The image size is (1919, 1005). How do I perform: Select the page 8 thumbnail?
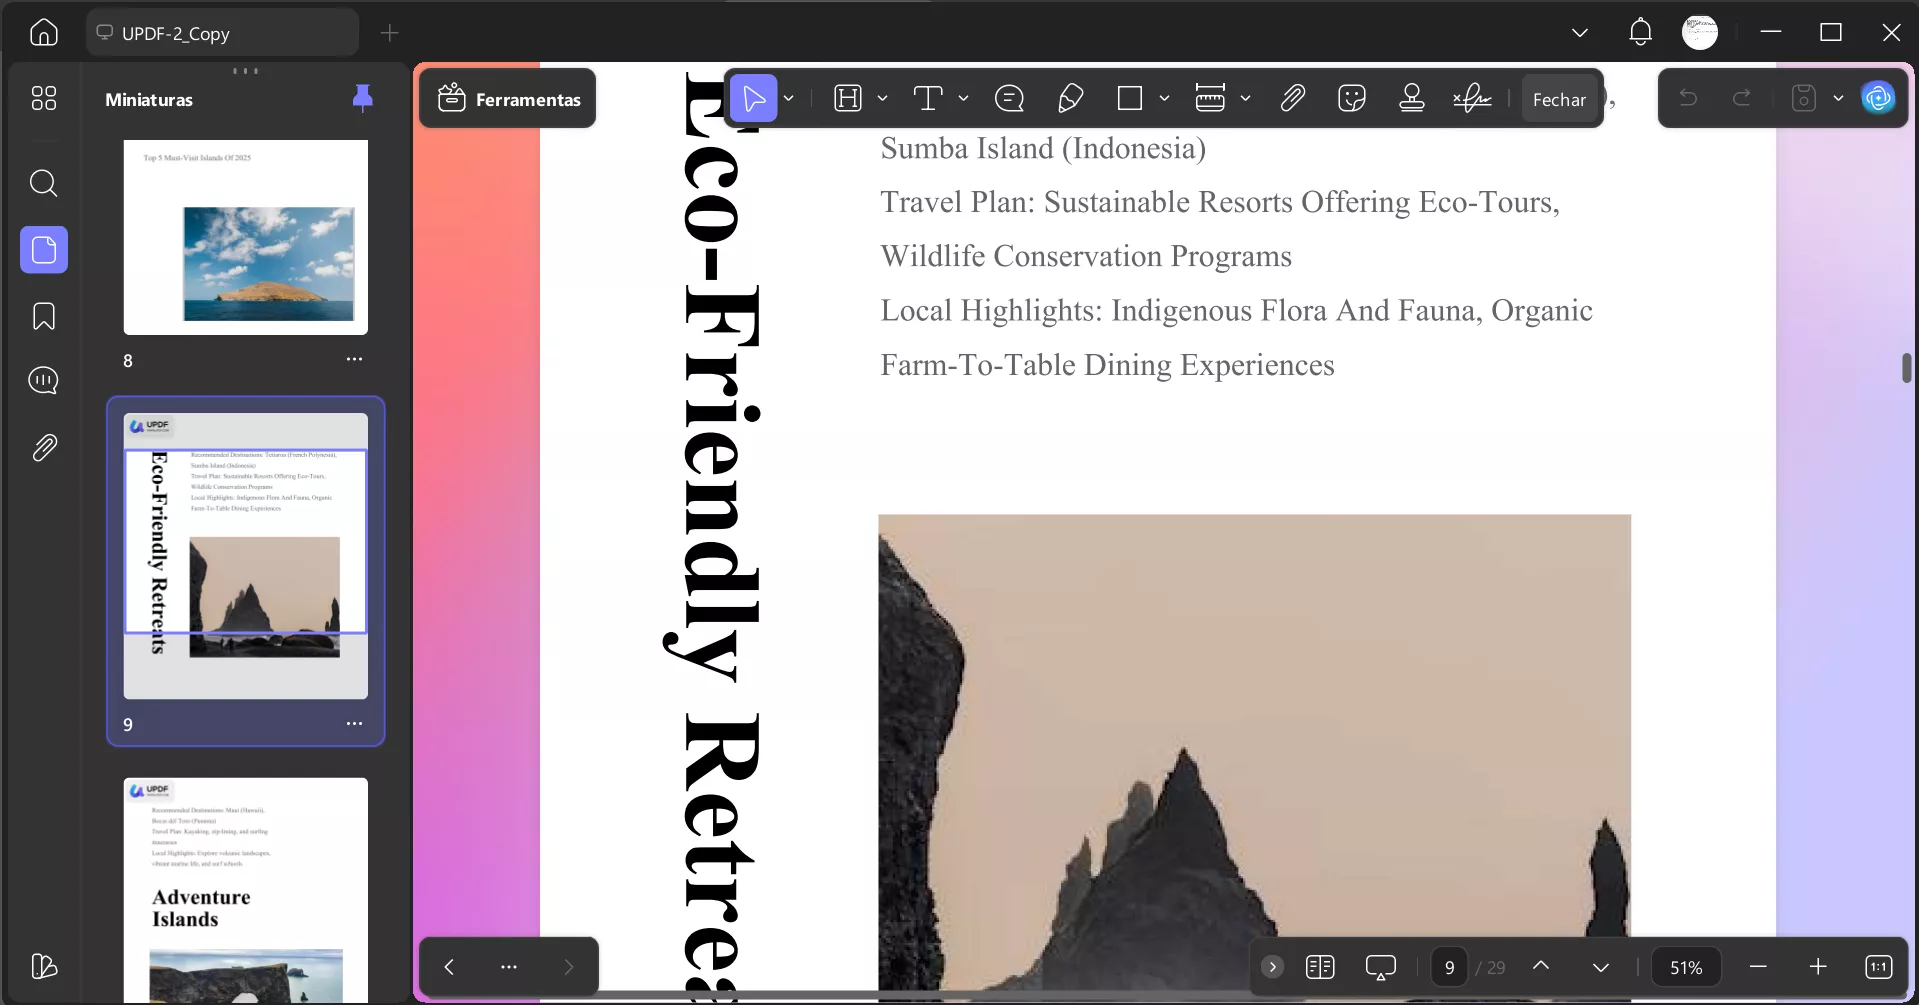[245, 237]
